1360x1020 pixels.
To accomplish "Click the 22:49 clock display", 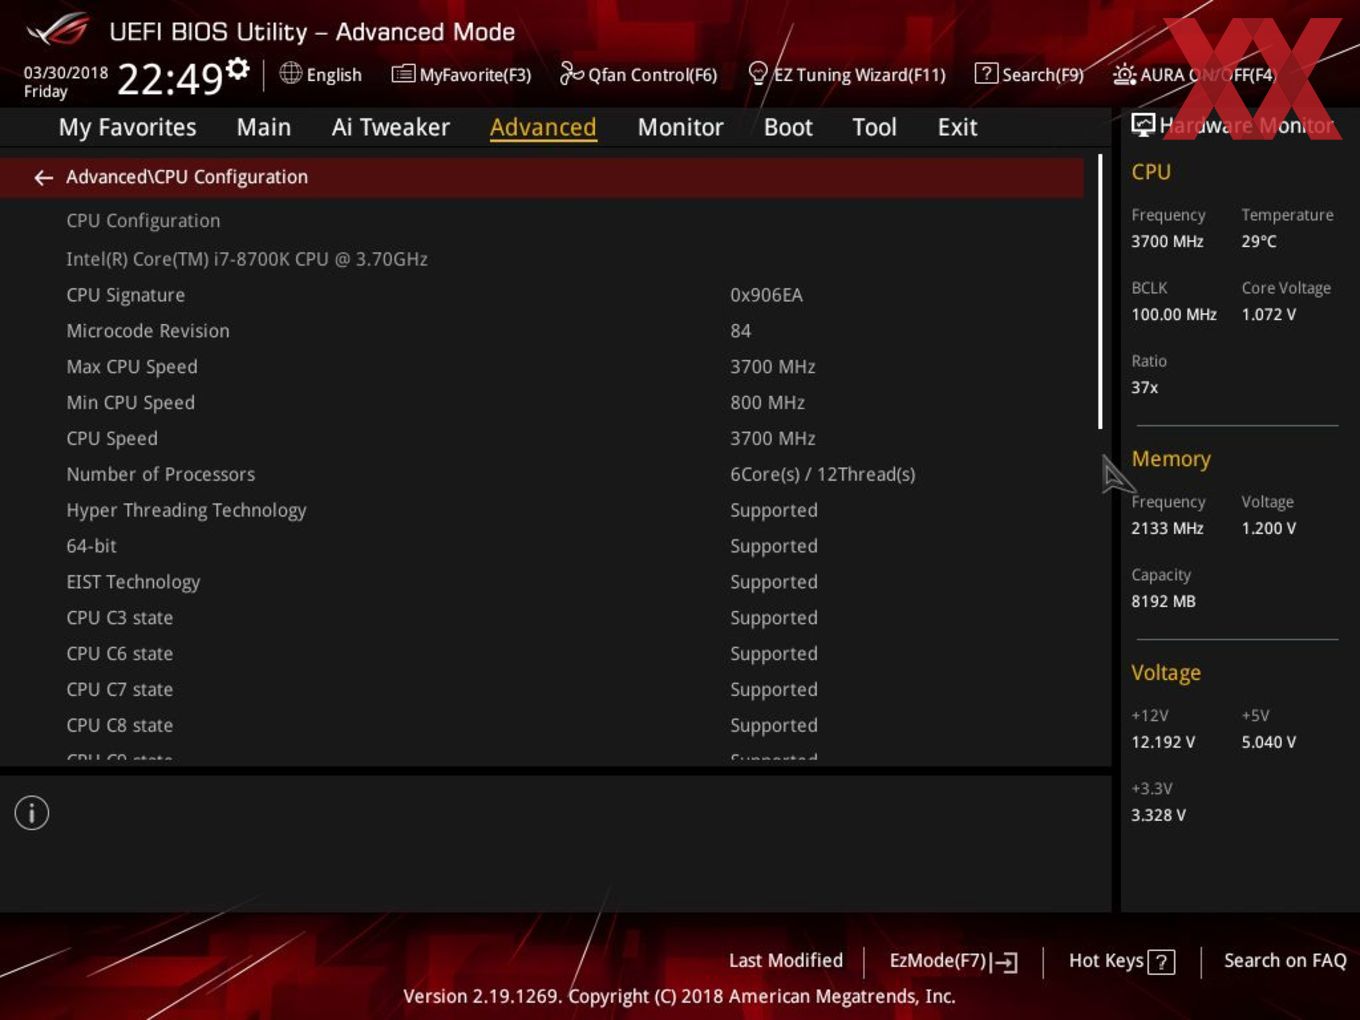I will pyautogui.click(x=170, y=77).
